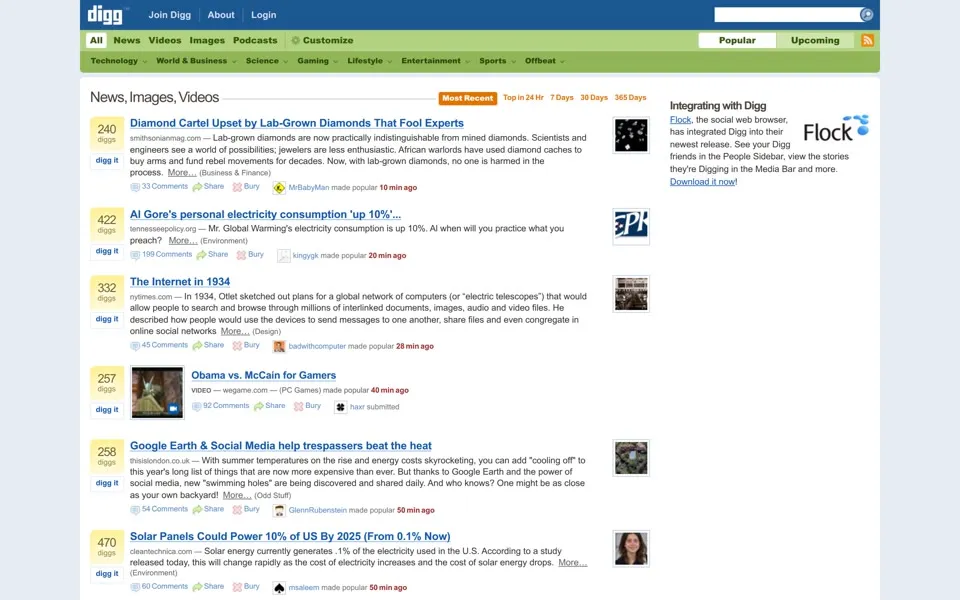Click Bury icon on Obama vs. McCain story
This screenshot has height=600, width=960.
click(x=298, y=407)
